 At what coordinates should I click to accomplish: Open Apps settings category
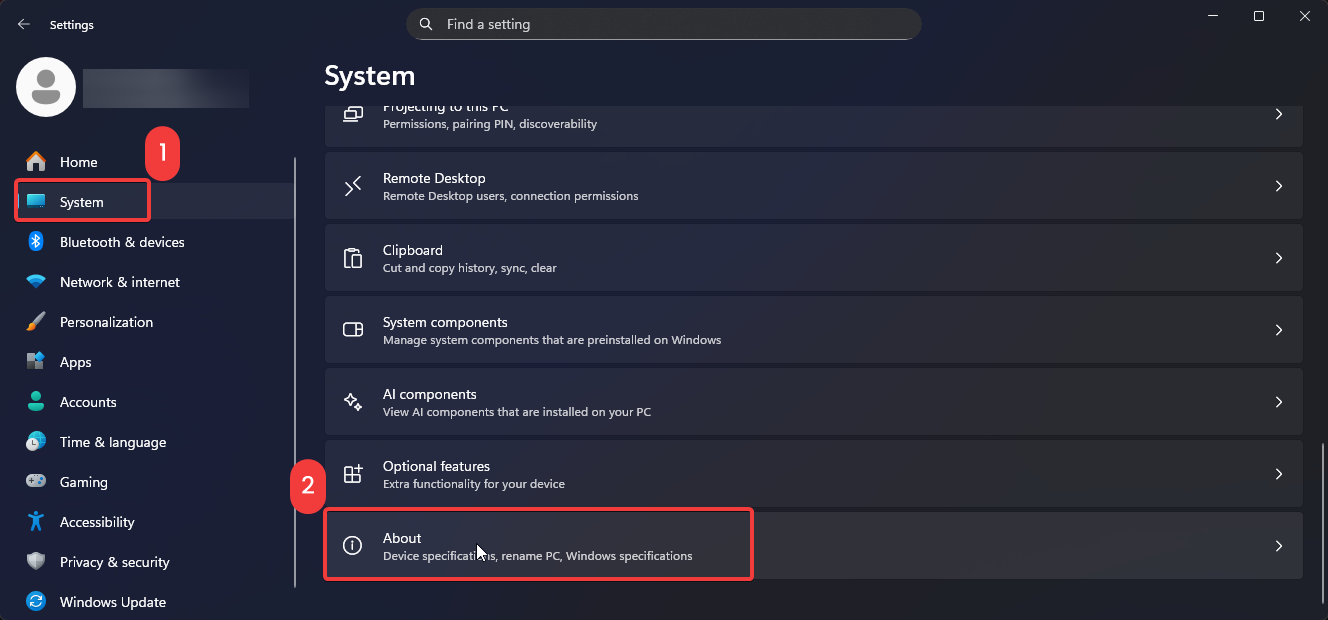pyautogui.click(x=155, y=362)
